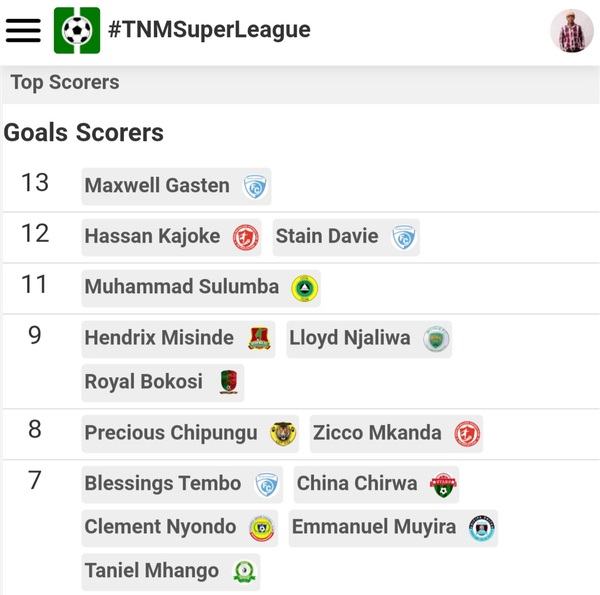Open the Blessings Tembo player entry

click(x=182, y=484)
